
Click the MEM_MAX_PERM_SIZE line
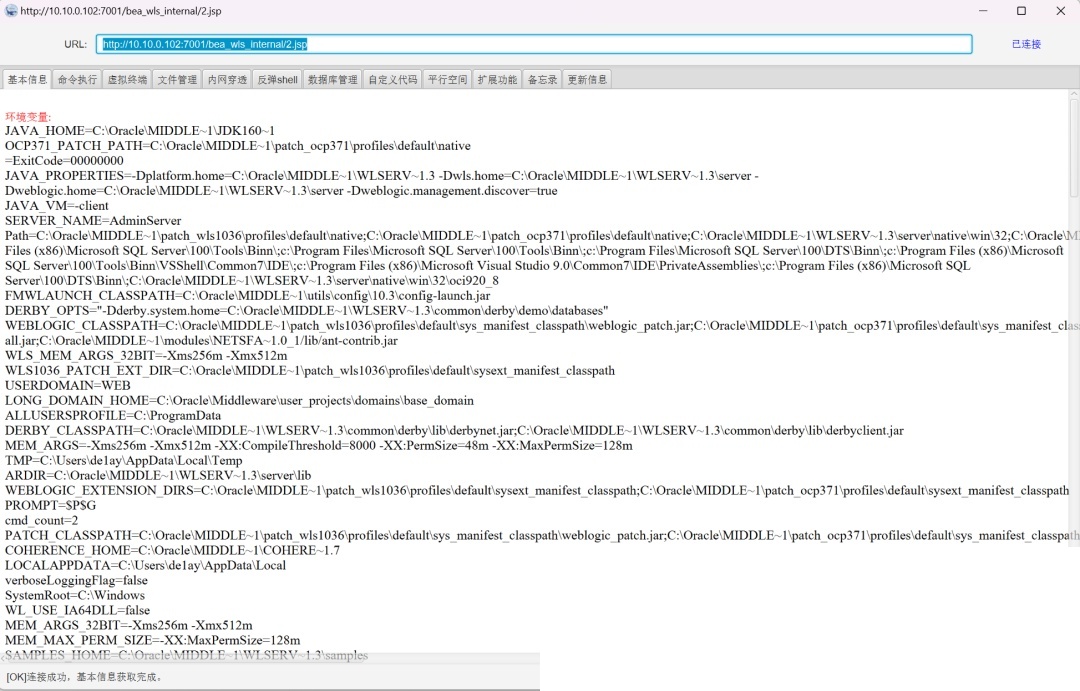point(152,641)
